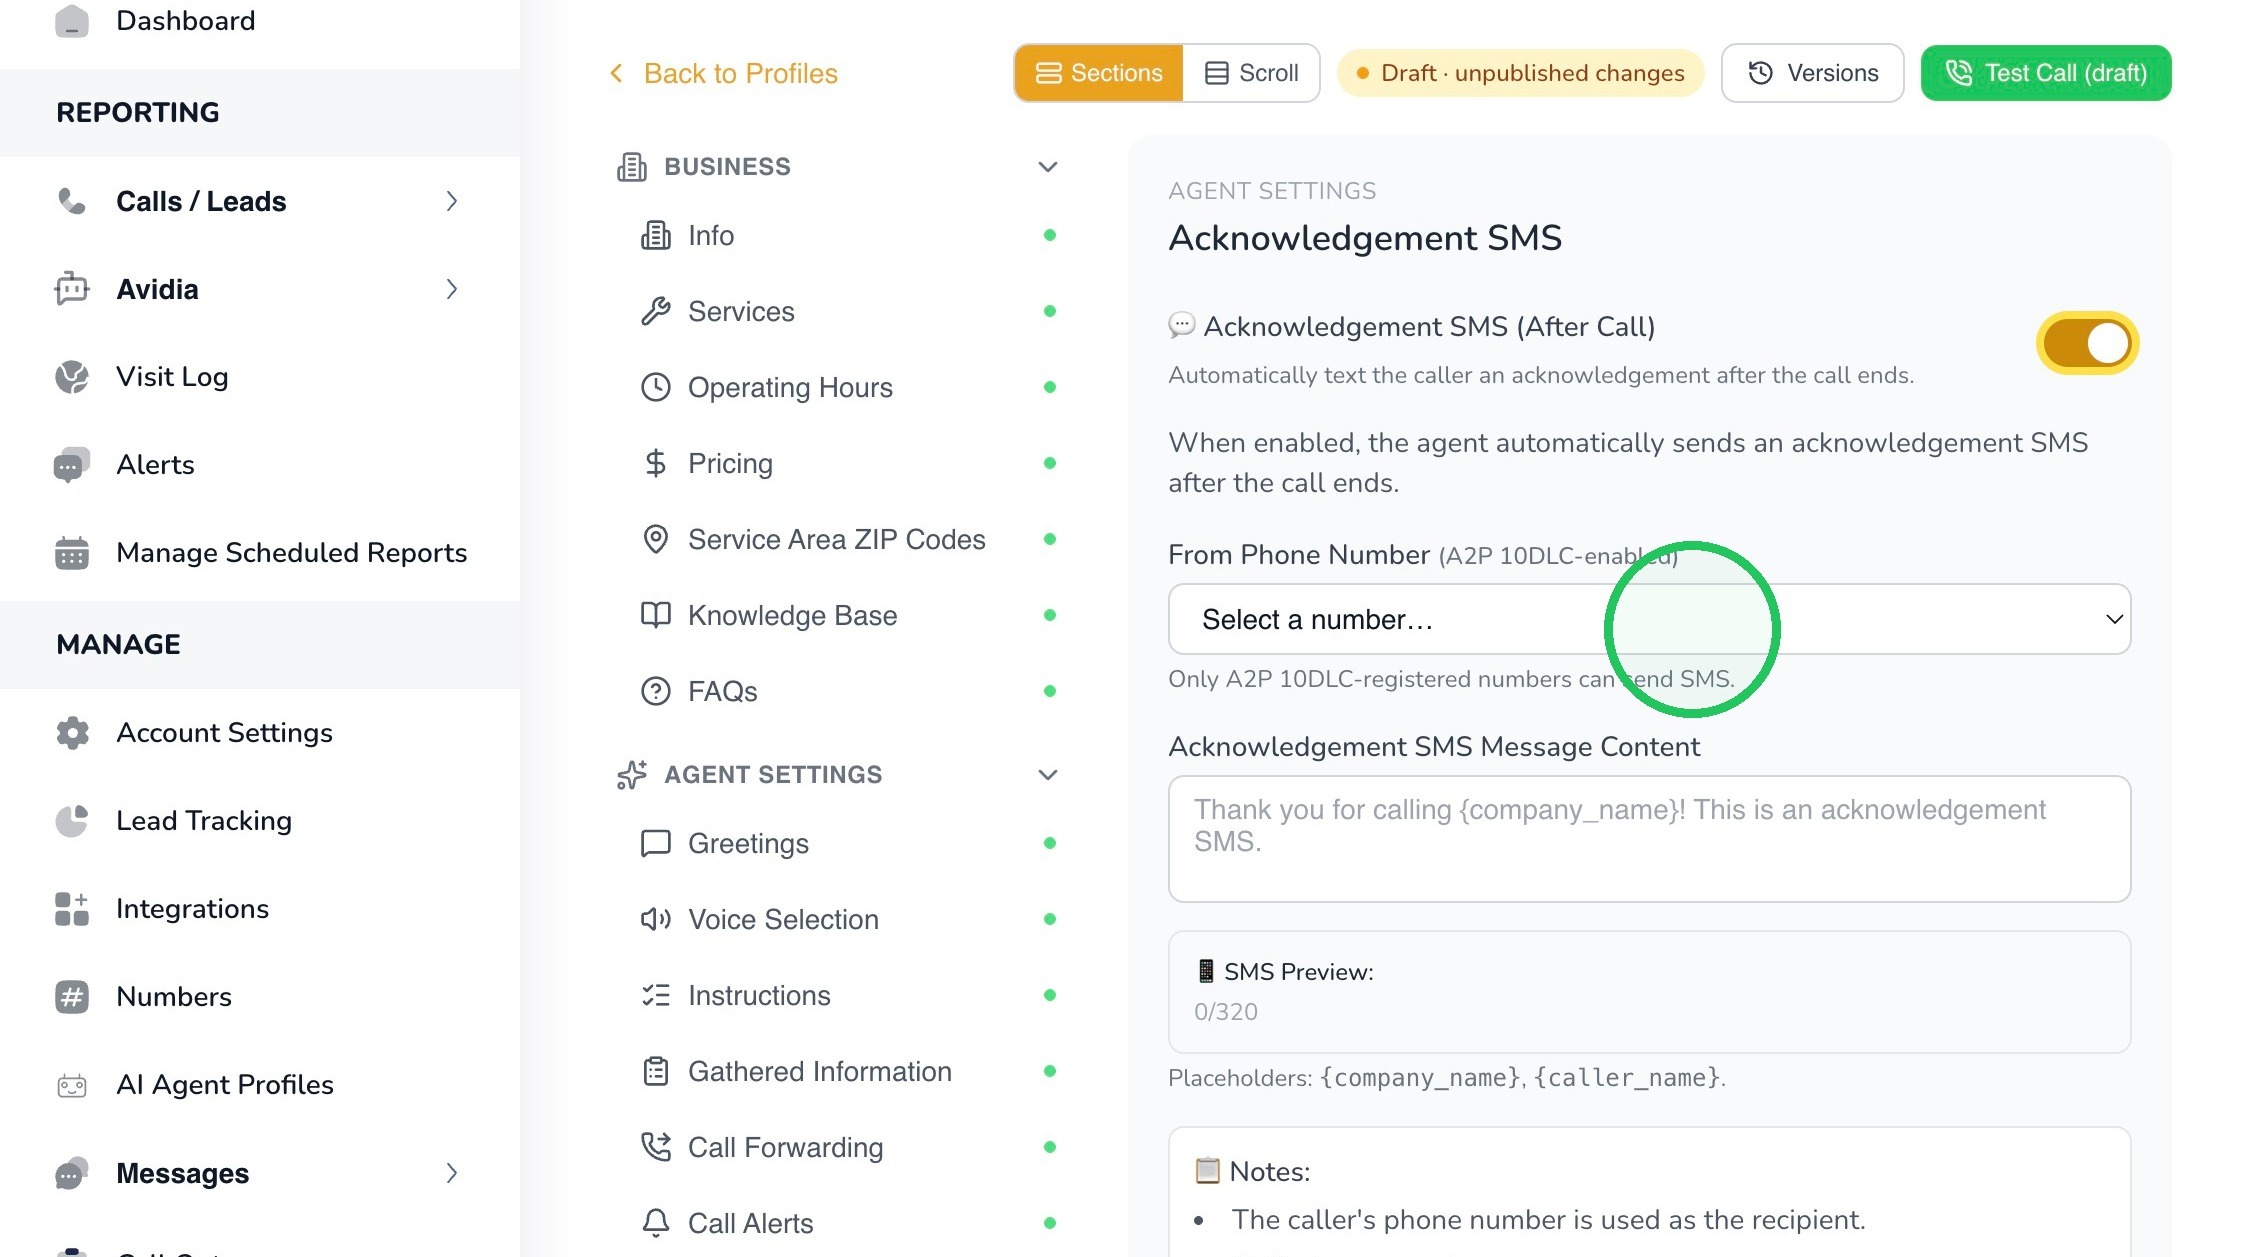Click the Knowledge Base book icon
This screenshot has width=2252, height=1257.
[x=655, y=615]
